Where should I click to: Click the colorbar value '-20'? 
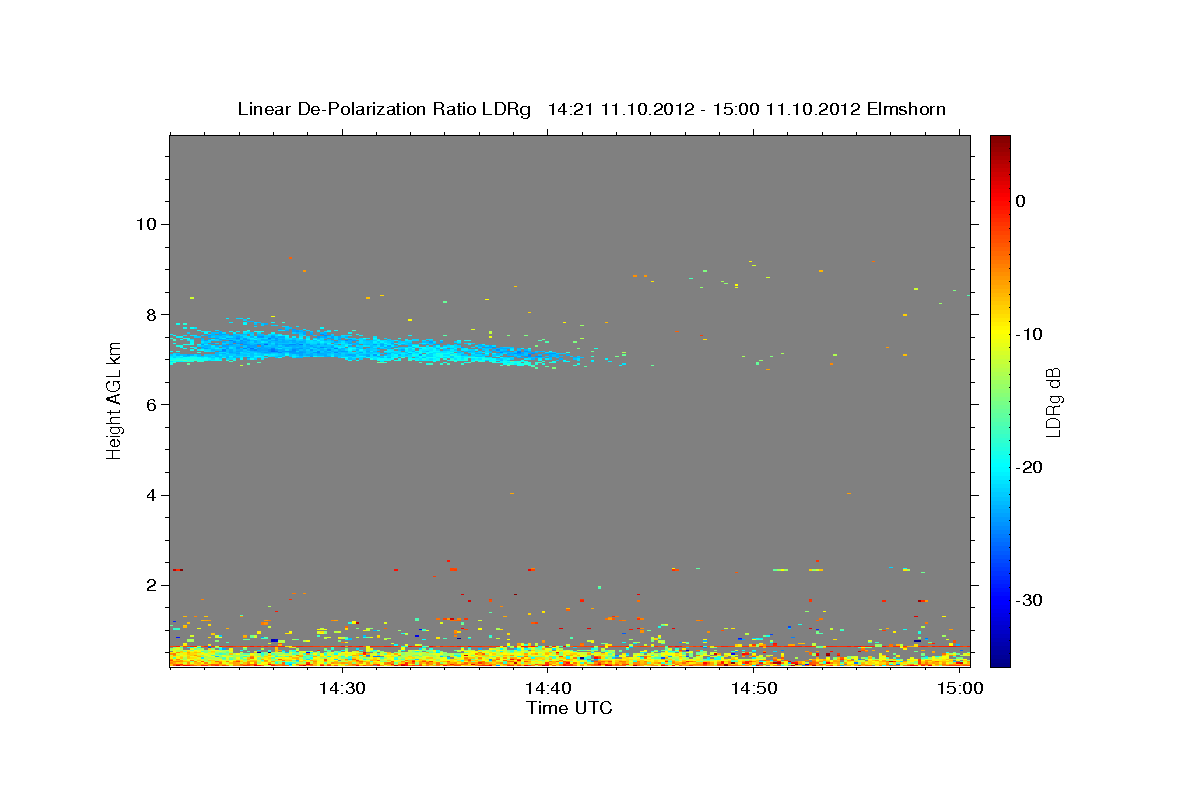pos(1029,467)
